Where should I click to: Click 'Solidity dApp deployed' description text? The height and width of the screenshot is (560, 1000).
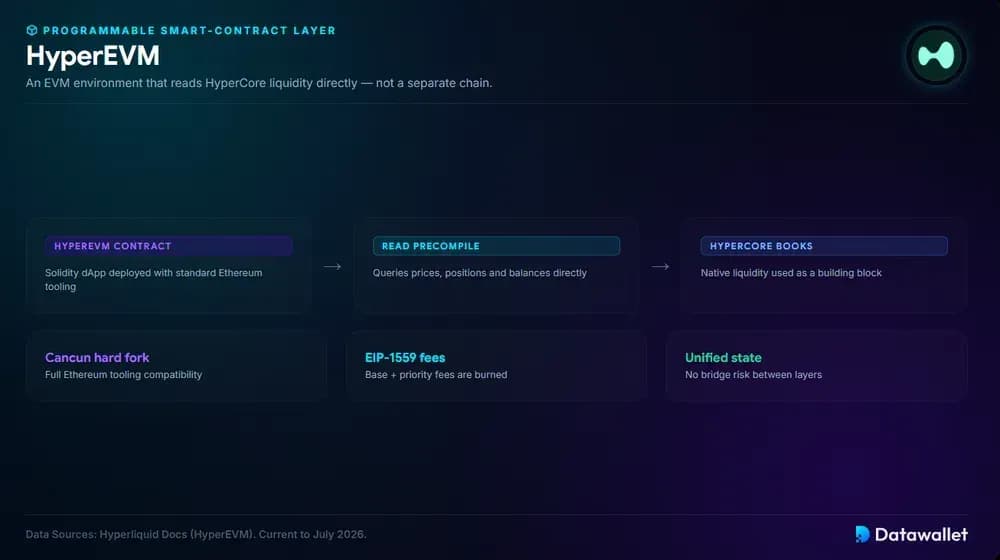[154, 279]
